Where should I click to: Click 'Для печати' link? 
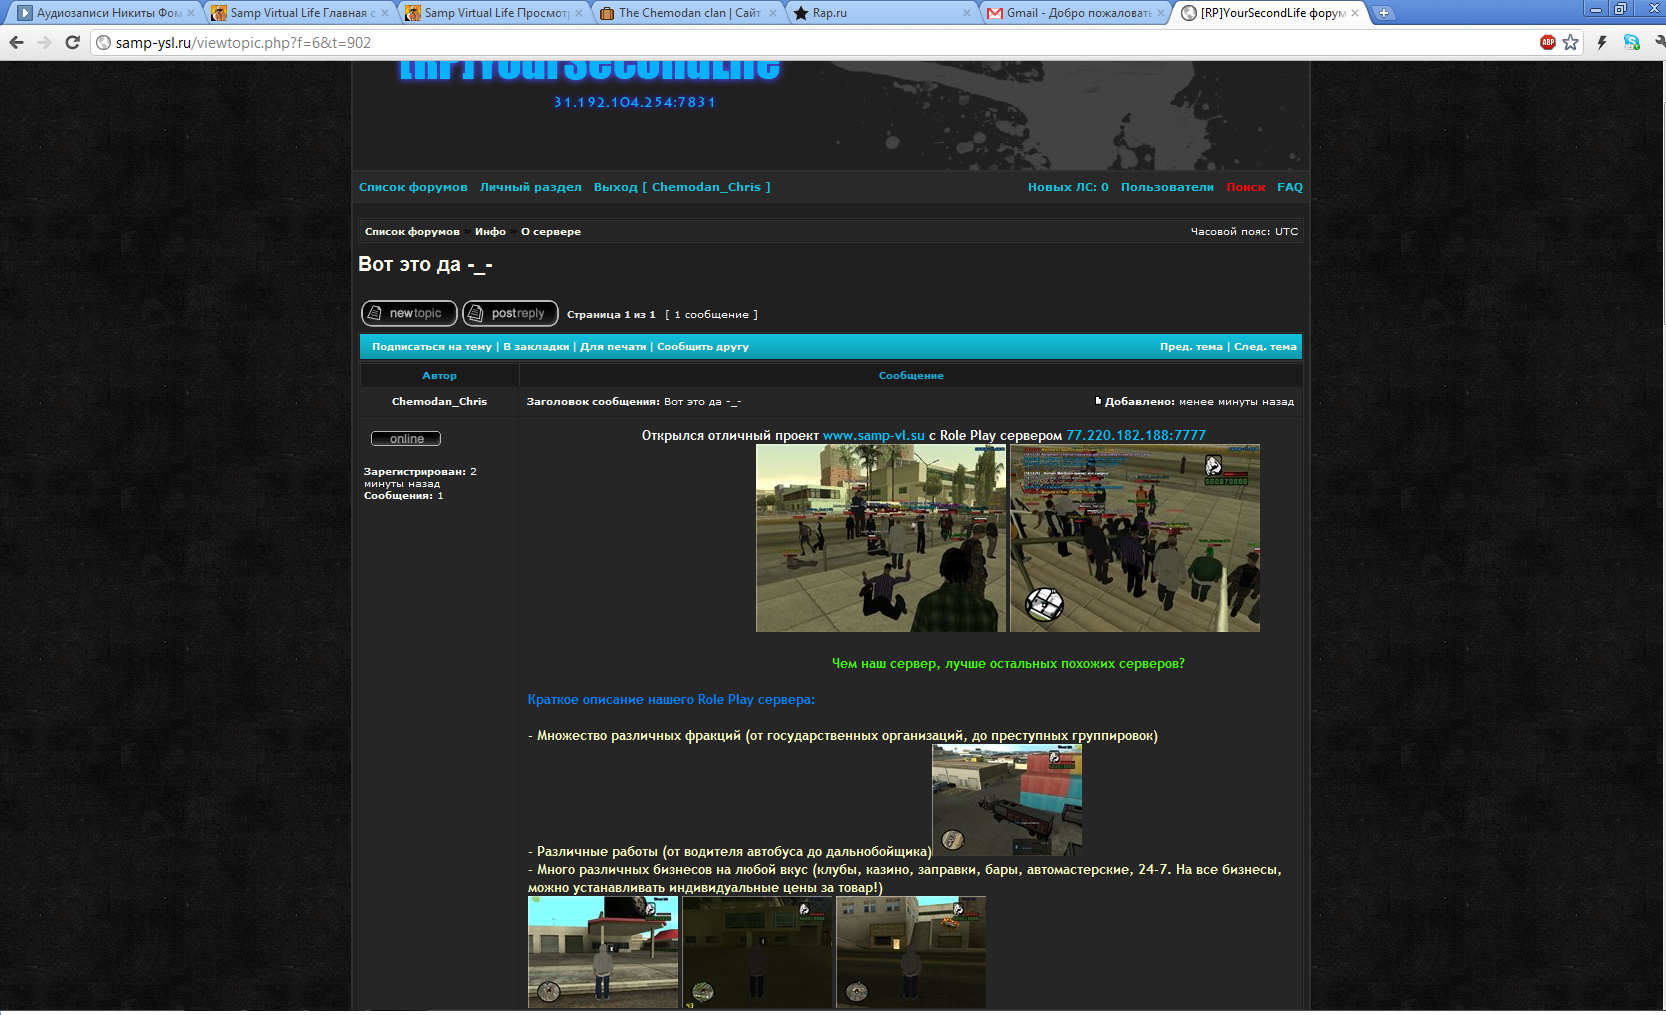pos(613,346)
